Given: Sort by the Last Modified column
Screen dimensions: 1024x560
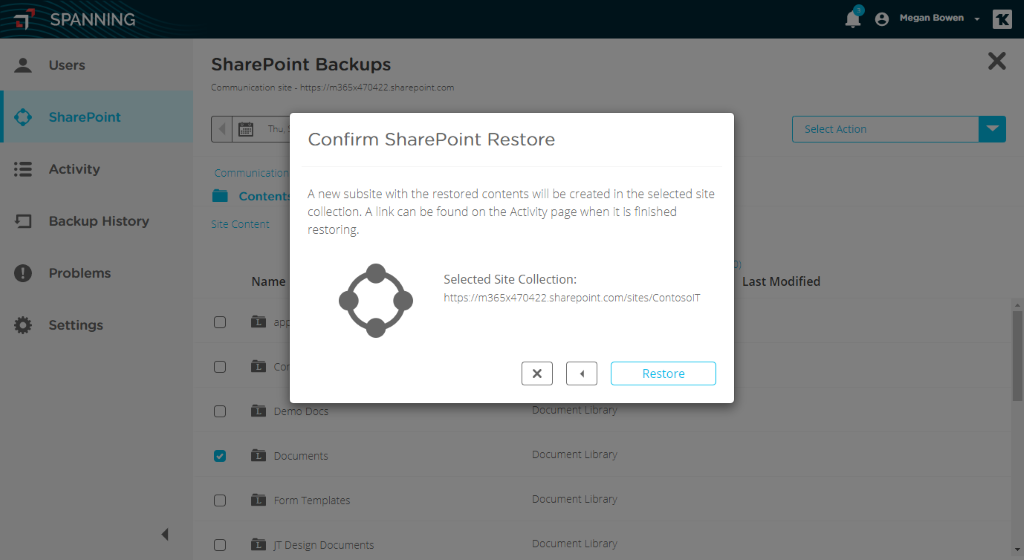Looking at the screenshot, I should coord(781,281).
